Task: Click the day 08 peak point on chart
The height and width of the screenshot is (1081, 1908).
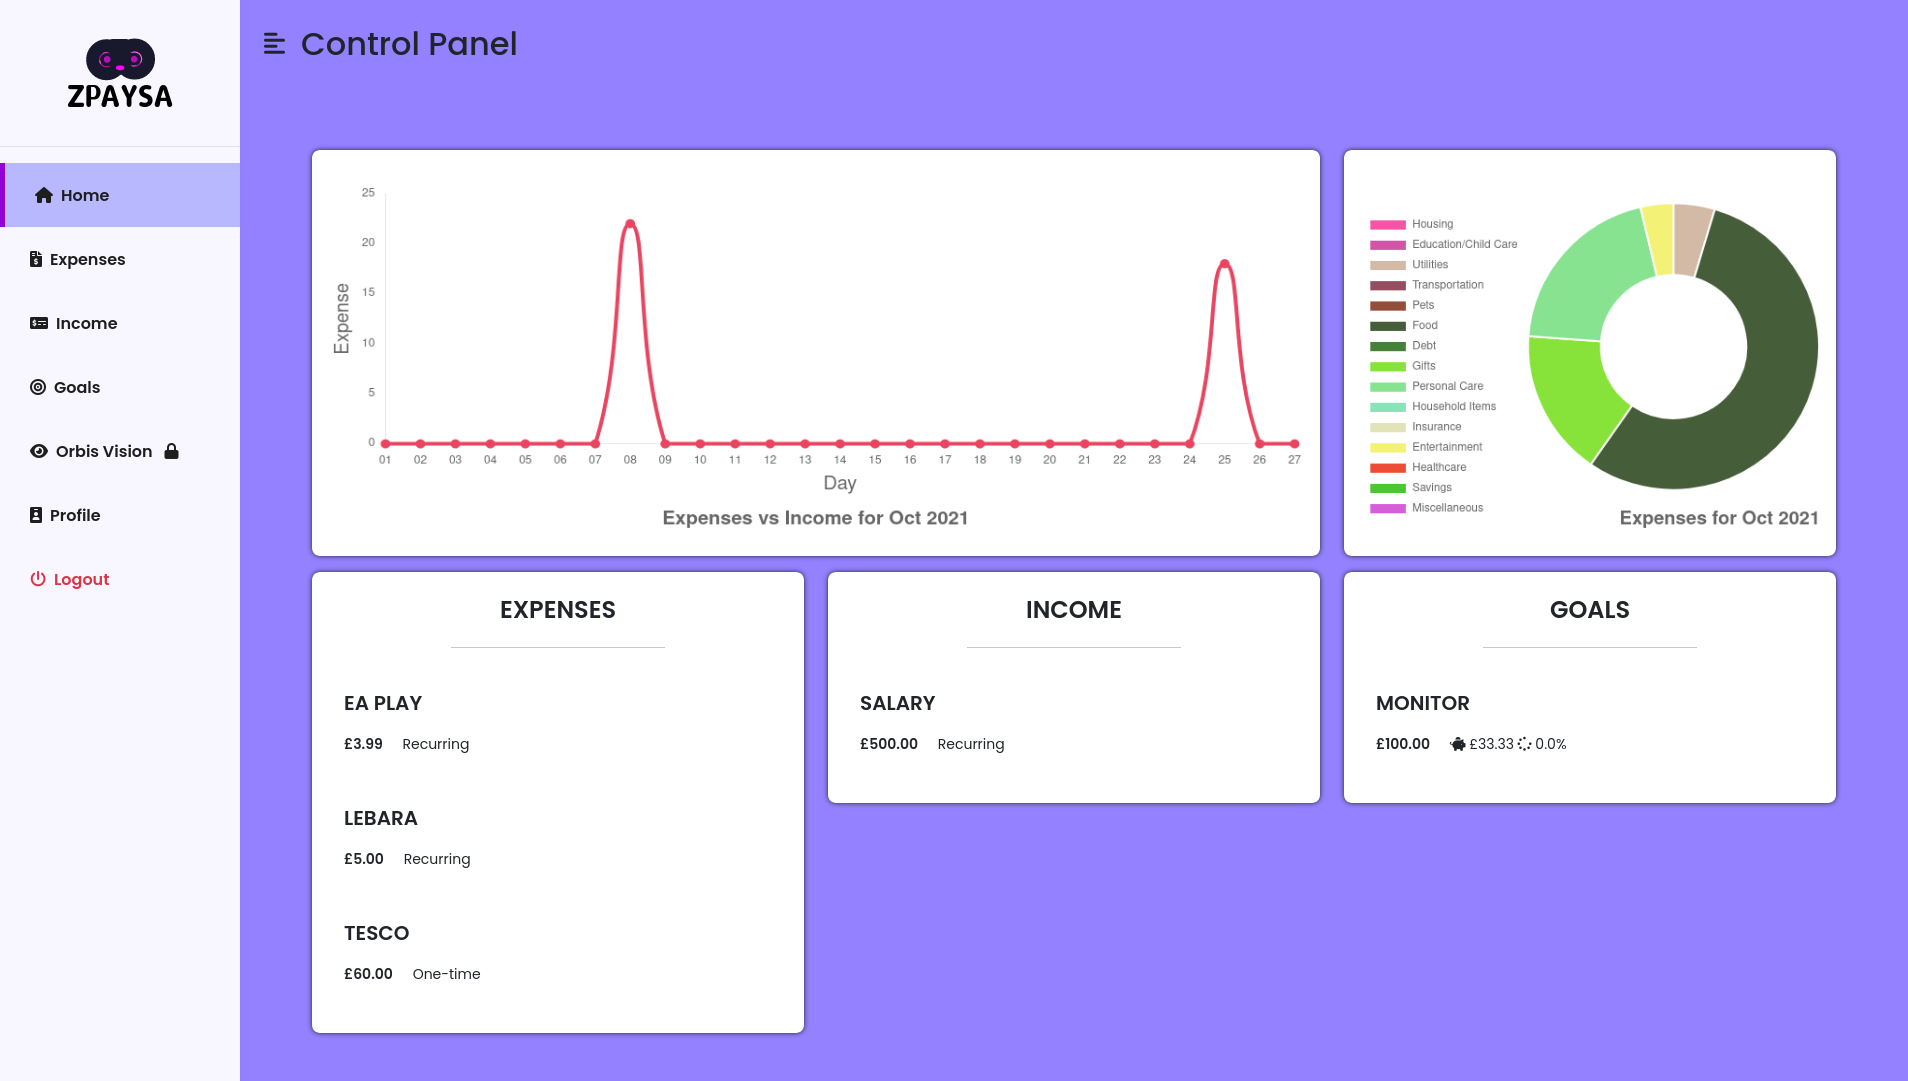Action: [630, 224]
